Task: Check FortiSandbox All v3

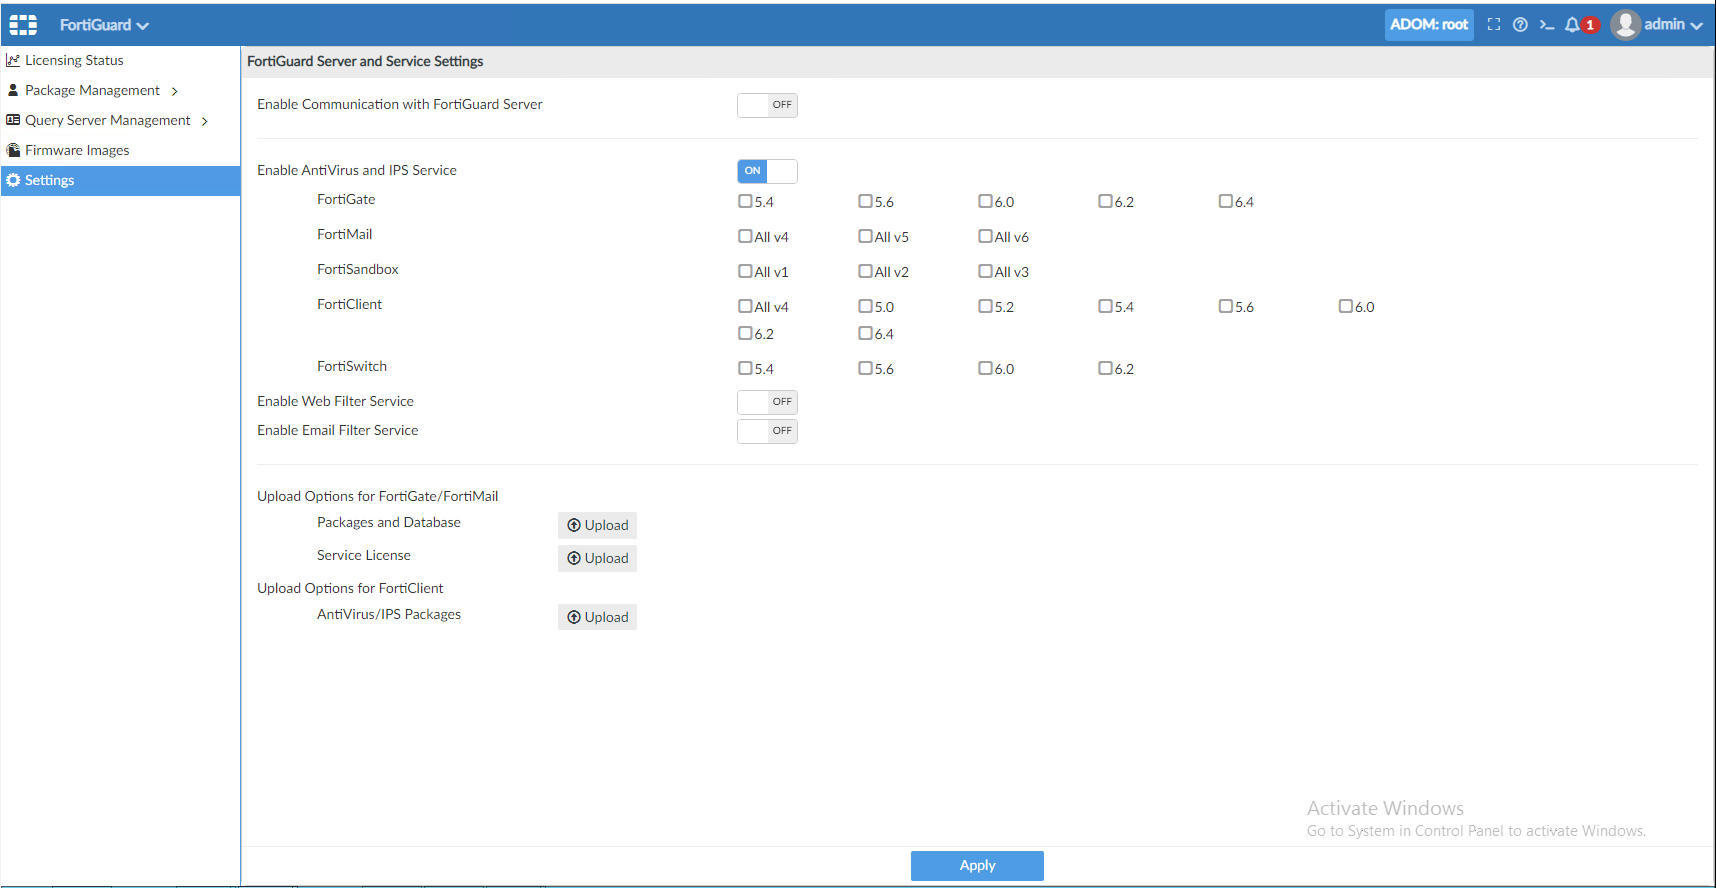Action: pos(985,271)
